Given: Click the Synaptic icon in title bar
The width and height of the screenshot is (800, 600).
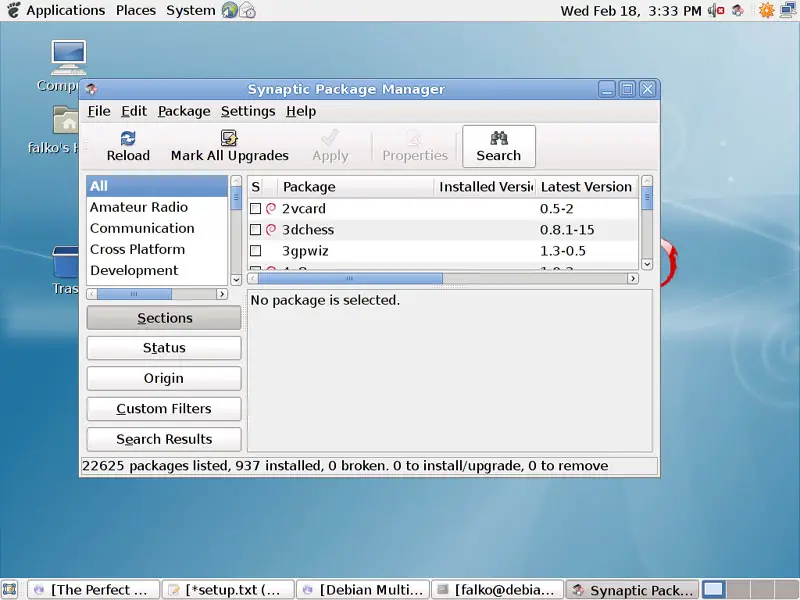Looking at the screenshot, I should pos(92,89).
